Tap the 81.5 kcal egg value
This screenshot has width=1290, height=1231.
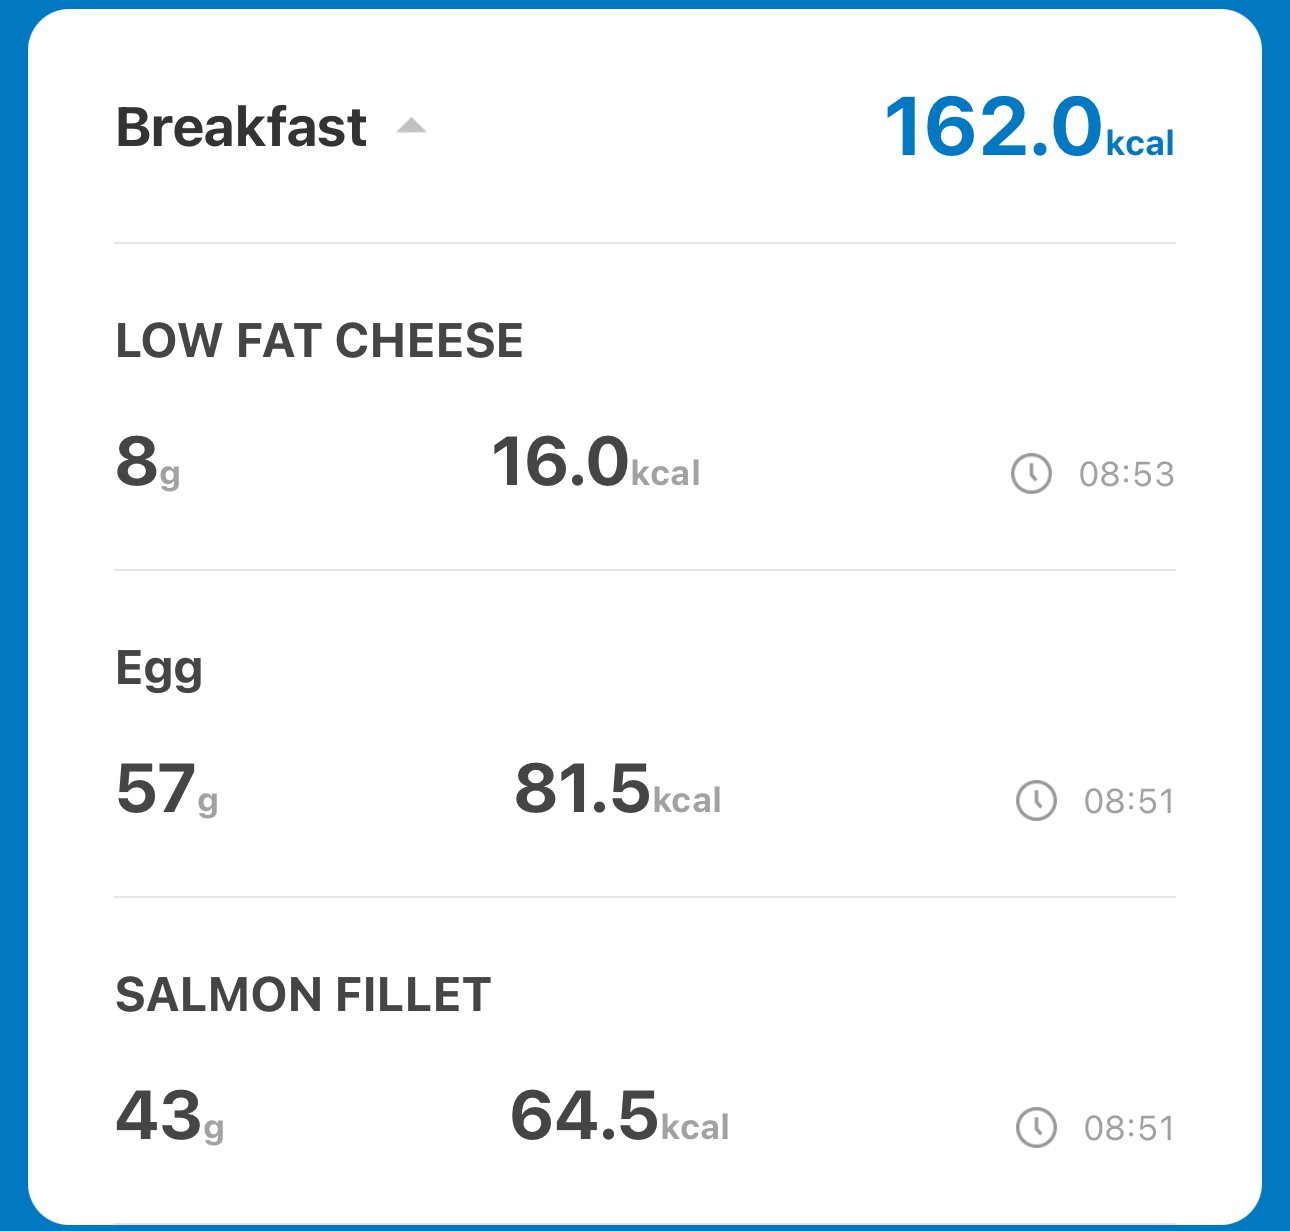pos(618,789)
